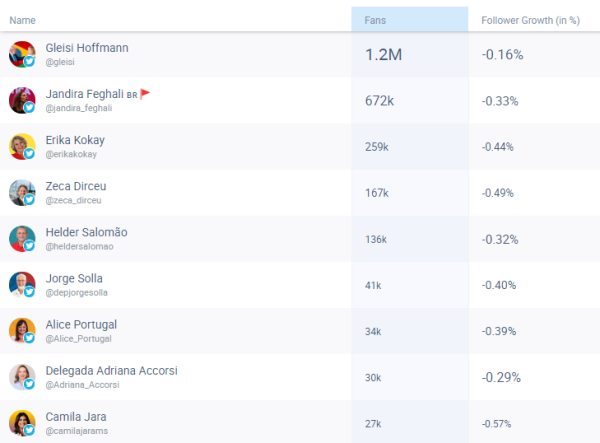Open Gleisi Hoffmann profile name link
Image resolution: width=600 pixels, height=443 pixels.
(x=87, y=48)
